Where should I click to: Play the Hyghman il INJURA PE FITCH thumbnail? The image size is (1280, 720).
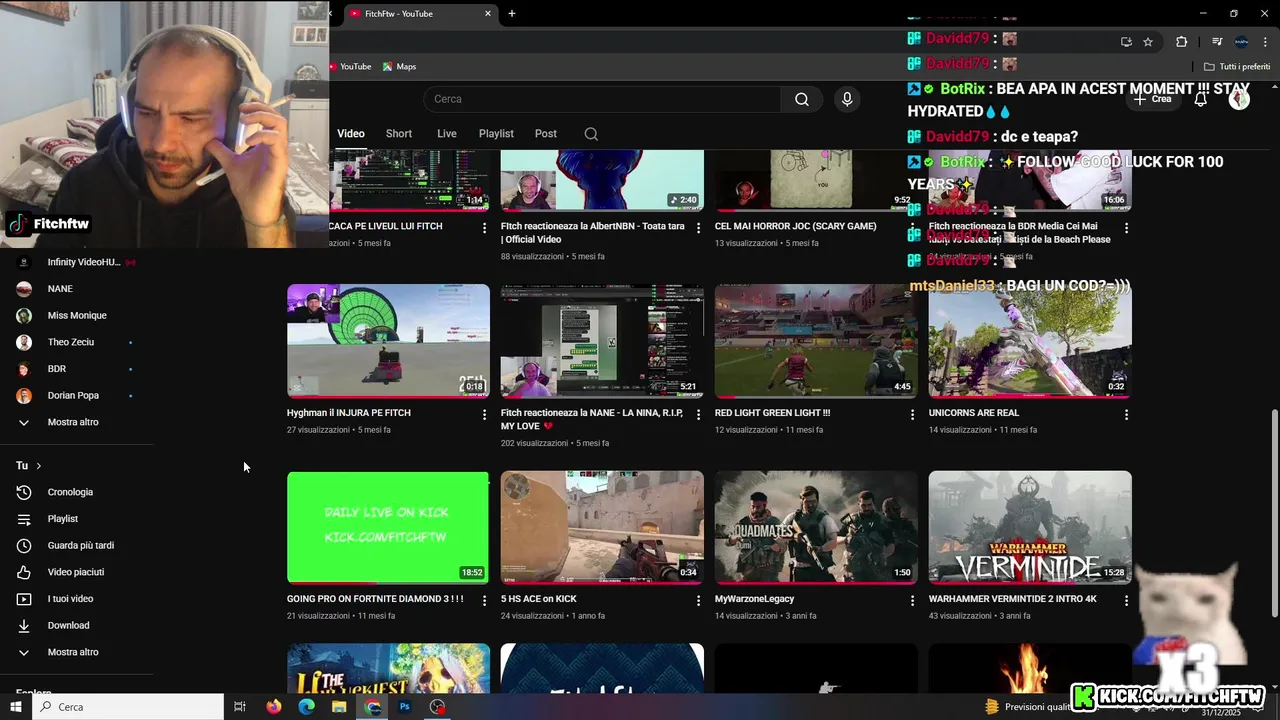point(388,341)
